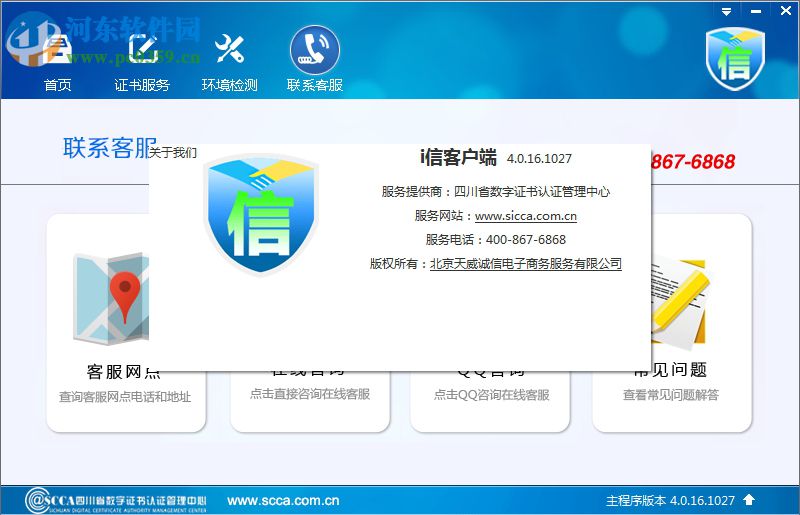Click the 服务电话：400-867-6868 line

(x=495, y=239)
